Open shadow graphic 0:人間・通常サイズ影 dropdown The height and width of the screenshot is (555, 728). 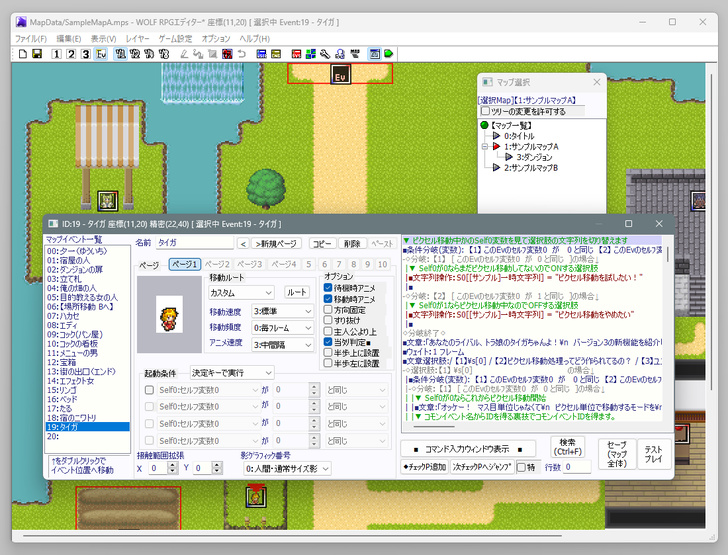click(x=287, y=469)
